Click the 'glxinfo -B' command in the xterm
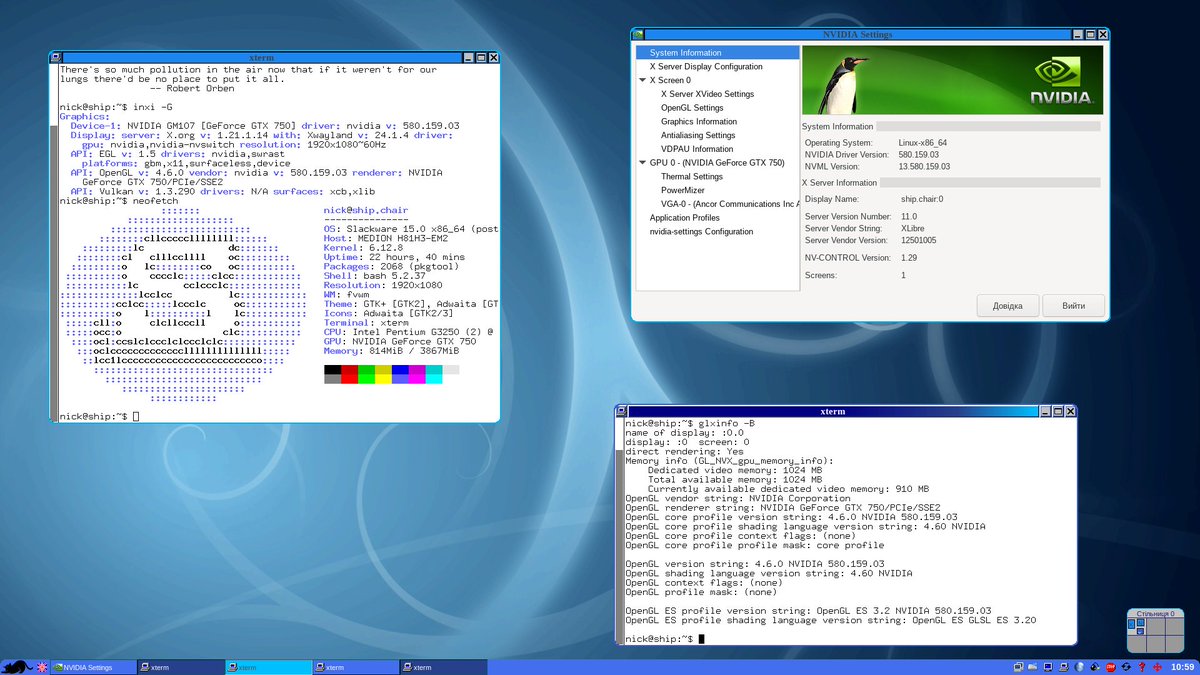 click(x=728, y=424)
